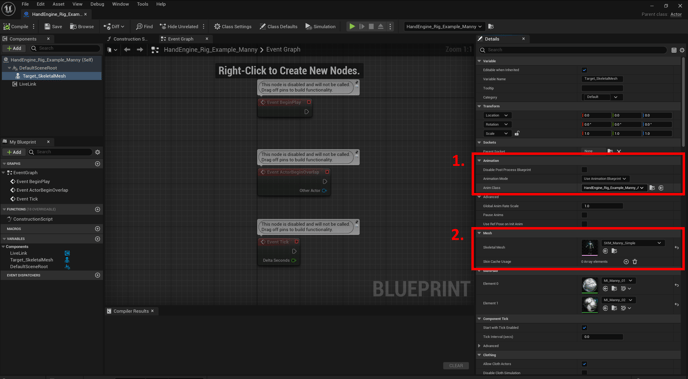The height and width of the screenshot is (379, 688).
Task: Click Add button in My Blueprint panel
Action: (14, 152)
